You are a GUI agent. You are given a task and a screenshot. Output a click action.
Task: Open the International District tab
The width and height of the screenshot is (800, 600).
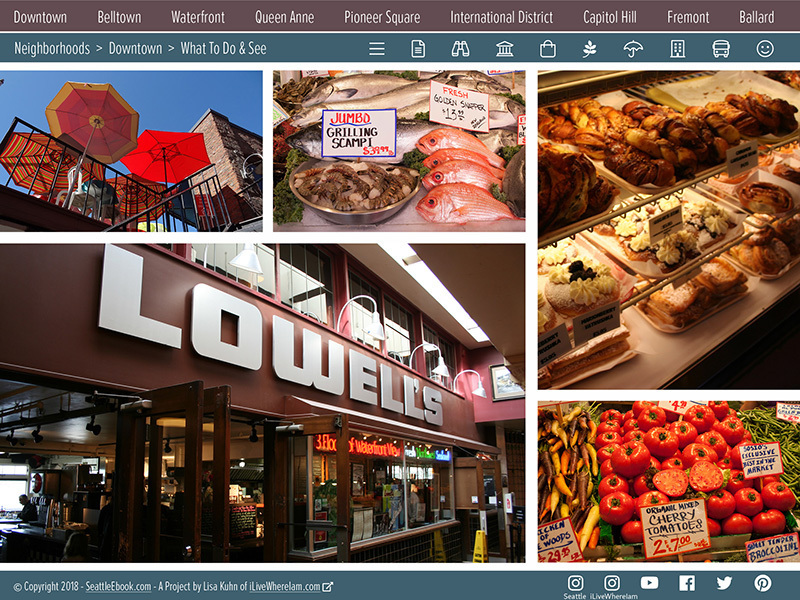[x=502, y=17]
